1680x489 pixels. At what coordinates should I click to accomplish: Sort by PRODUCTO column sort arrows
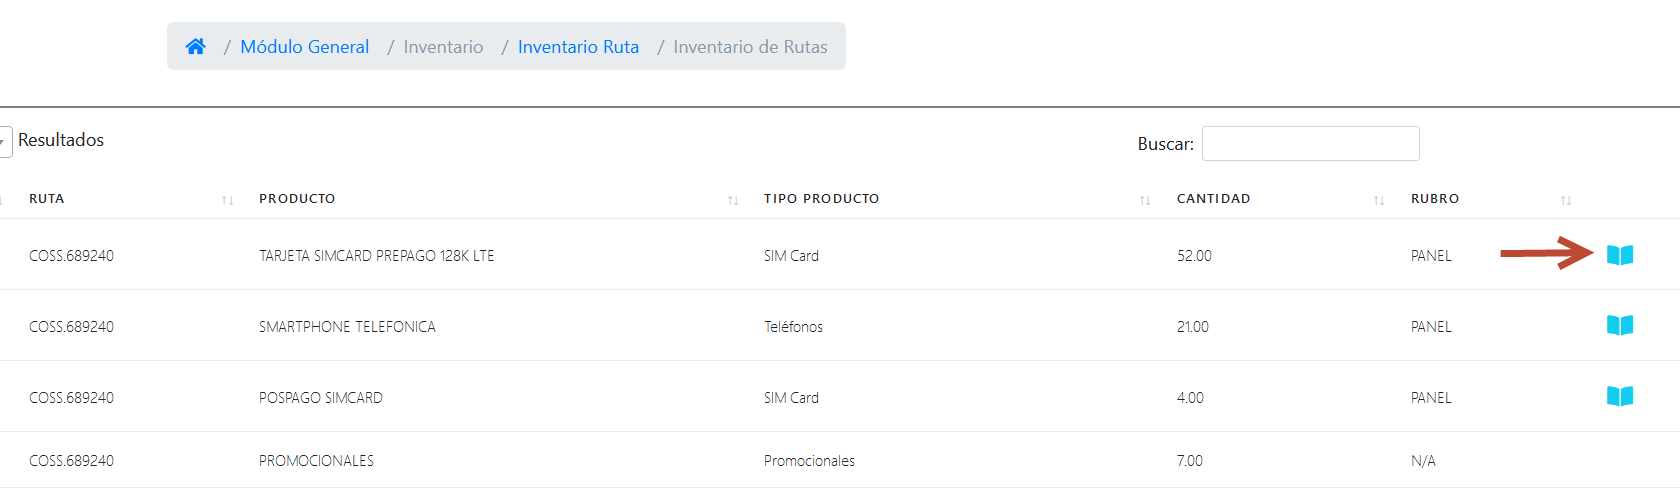click(x=733, y=200)
